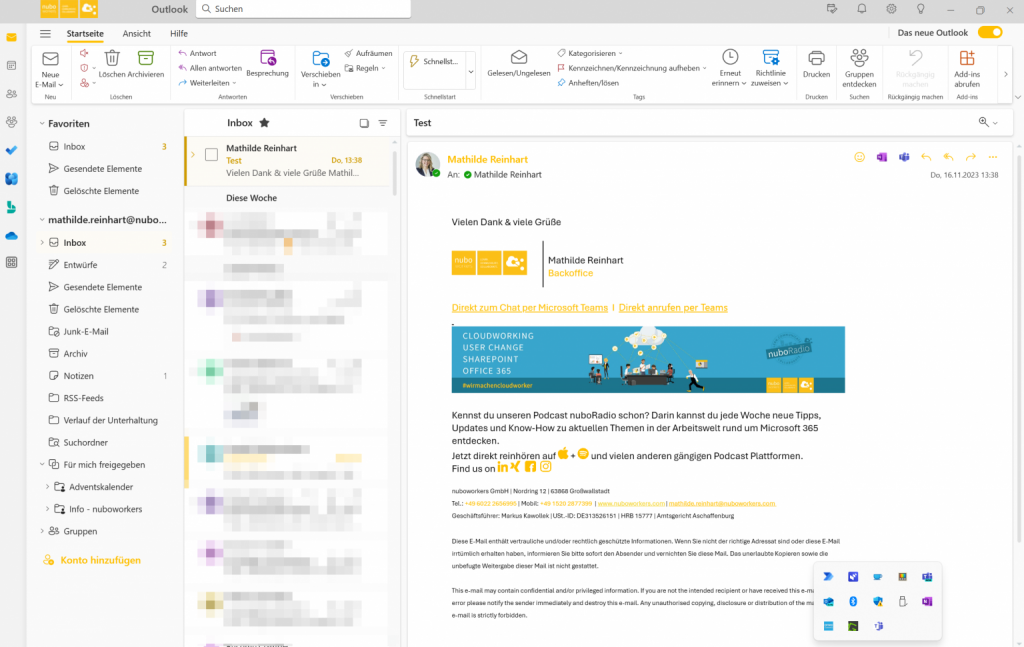Open Verschieben in dropdown
1024x647 pixels.
(x=324, y=85)
